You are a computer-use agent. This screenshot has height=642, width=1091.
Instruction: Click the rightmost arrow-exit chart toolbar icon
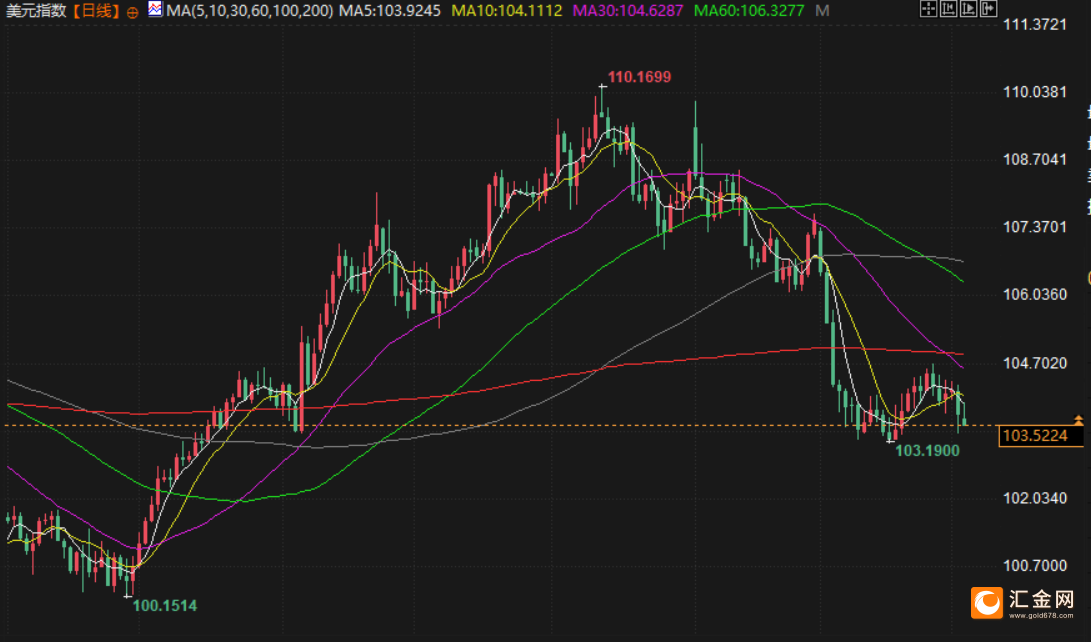(x=989, y=8)
